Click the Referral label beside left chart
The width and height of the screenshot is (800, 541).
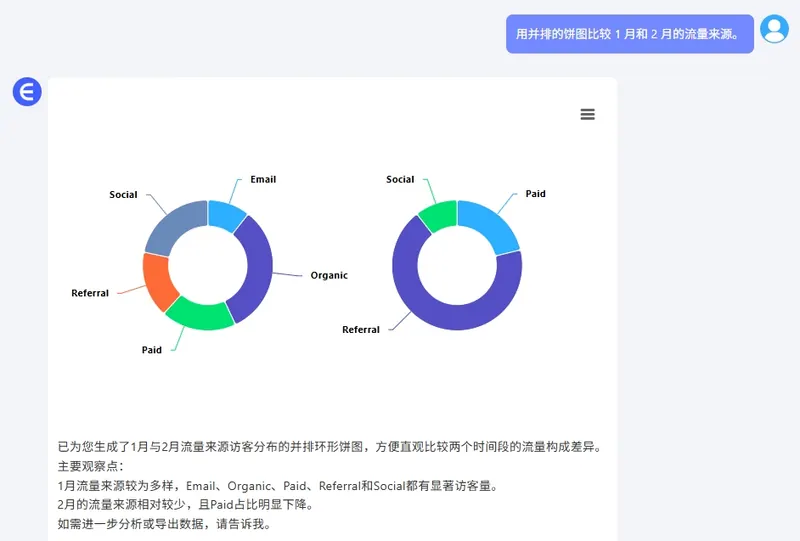(90, 293)
